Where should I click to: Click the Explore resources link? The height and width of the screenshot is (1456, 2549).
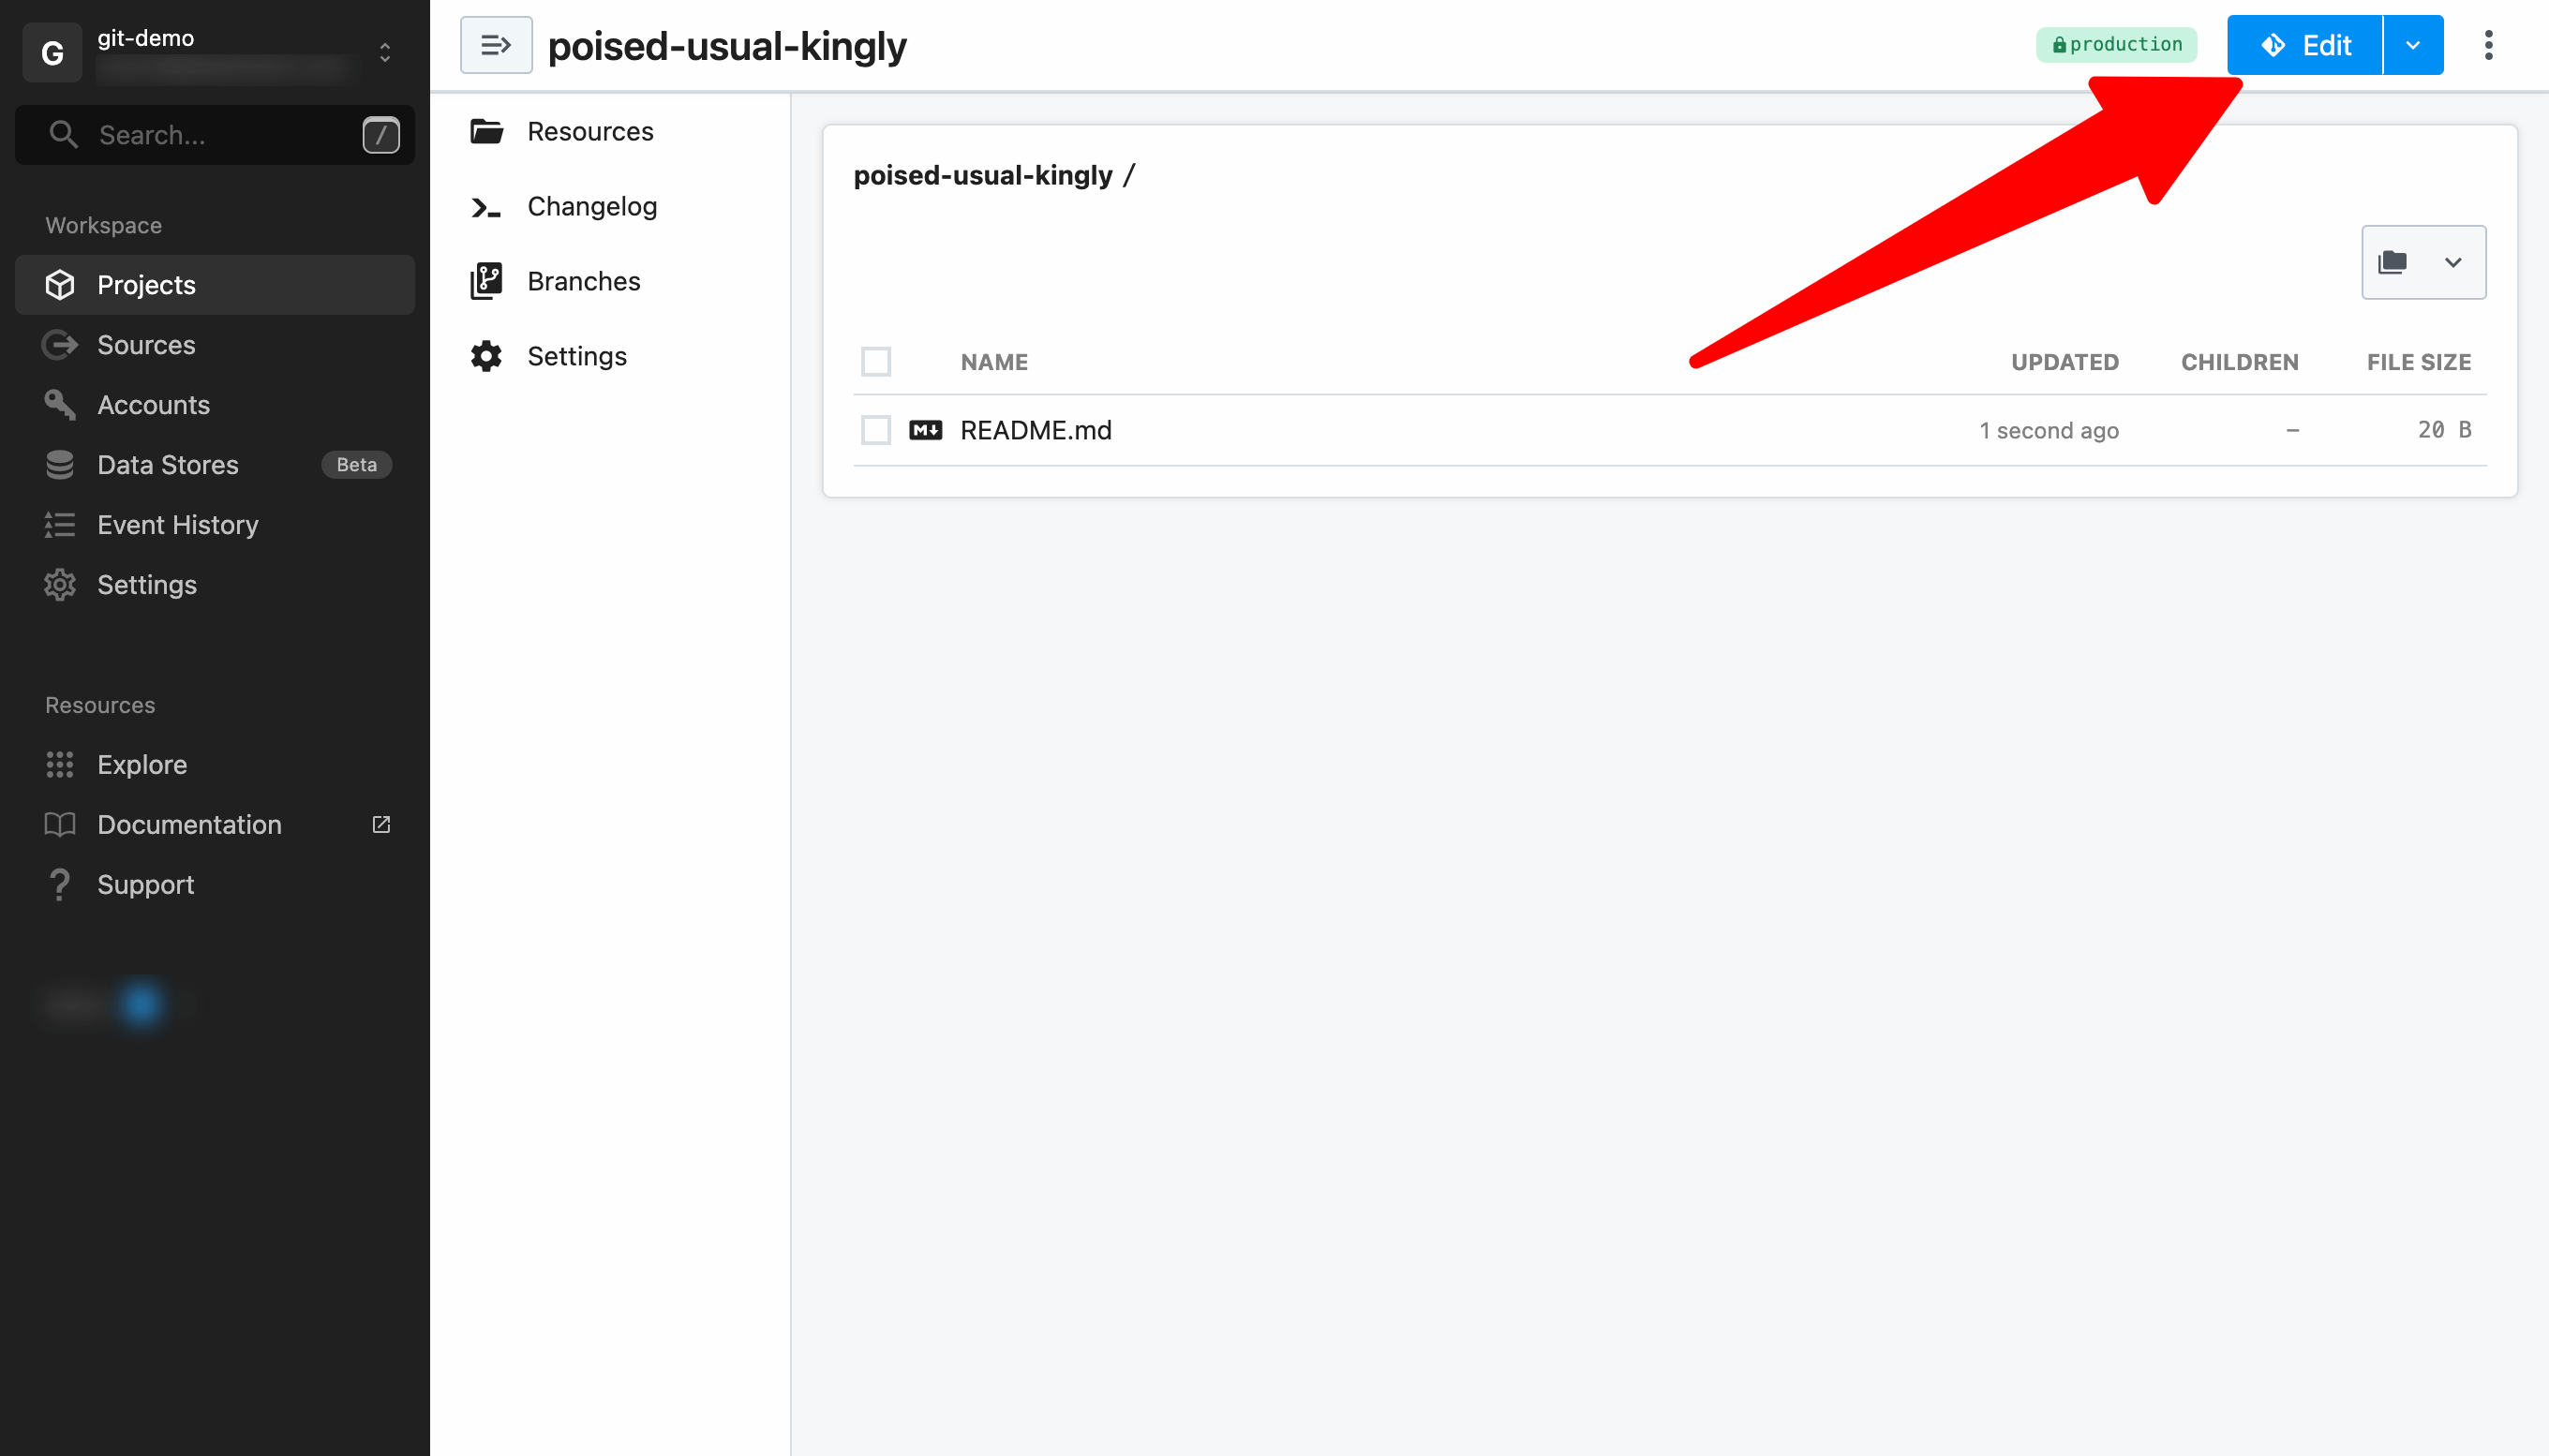(x=140, y=763)
